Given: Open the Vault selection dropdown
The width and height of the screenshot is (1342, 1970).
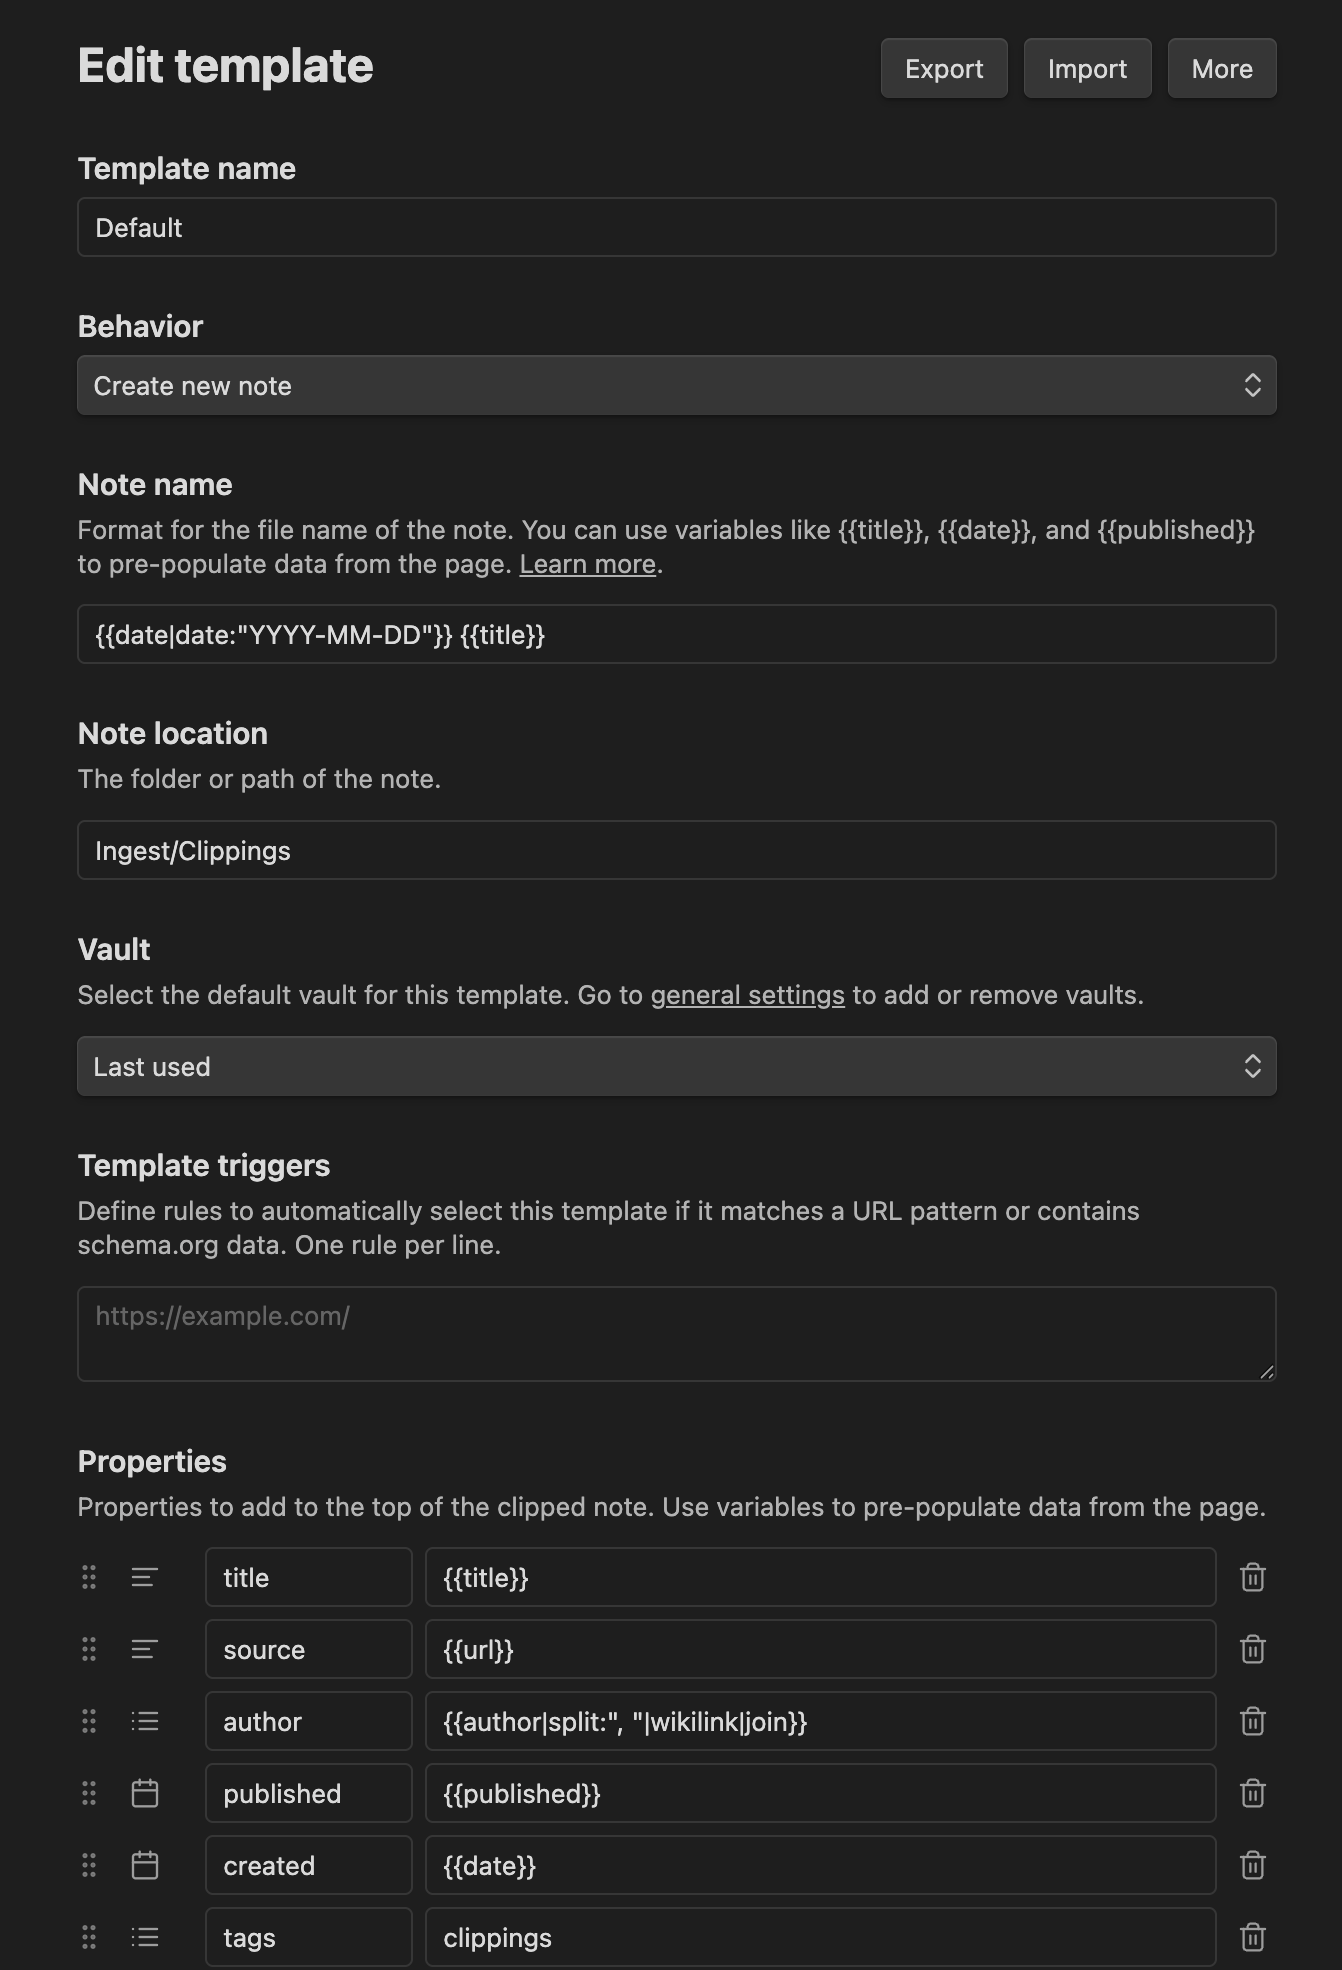Looking at the screenshot, I should [x=677, y=1066].
